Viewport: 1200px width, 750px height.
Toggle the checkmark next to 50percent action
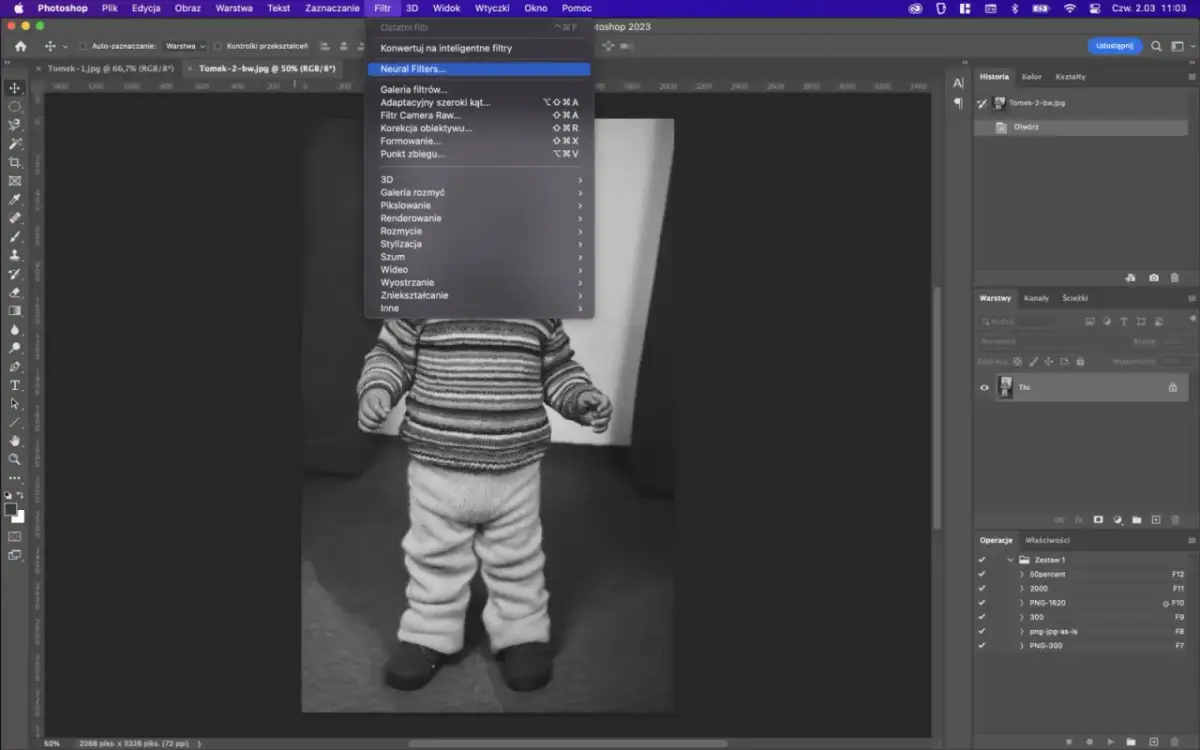click(x=982, y=575)
